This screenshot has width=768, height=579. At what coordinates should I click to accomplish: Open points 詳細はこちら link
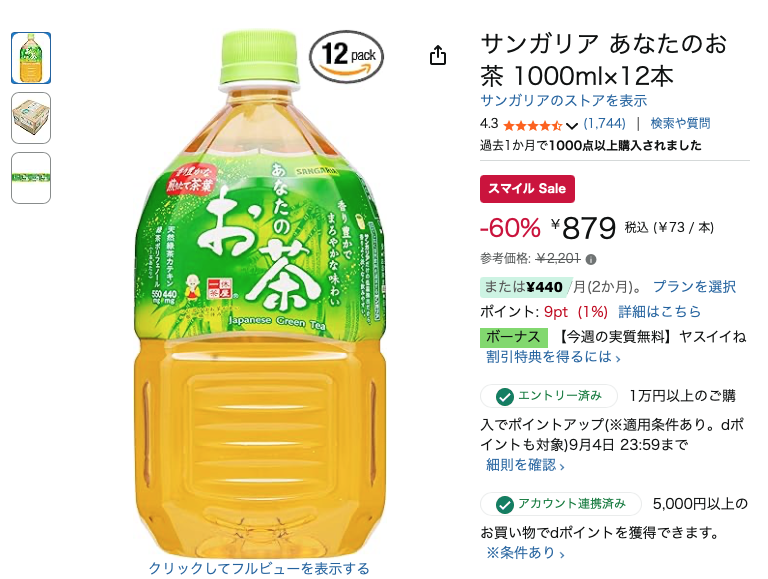coord(659,312)
